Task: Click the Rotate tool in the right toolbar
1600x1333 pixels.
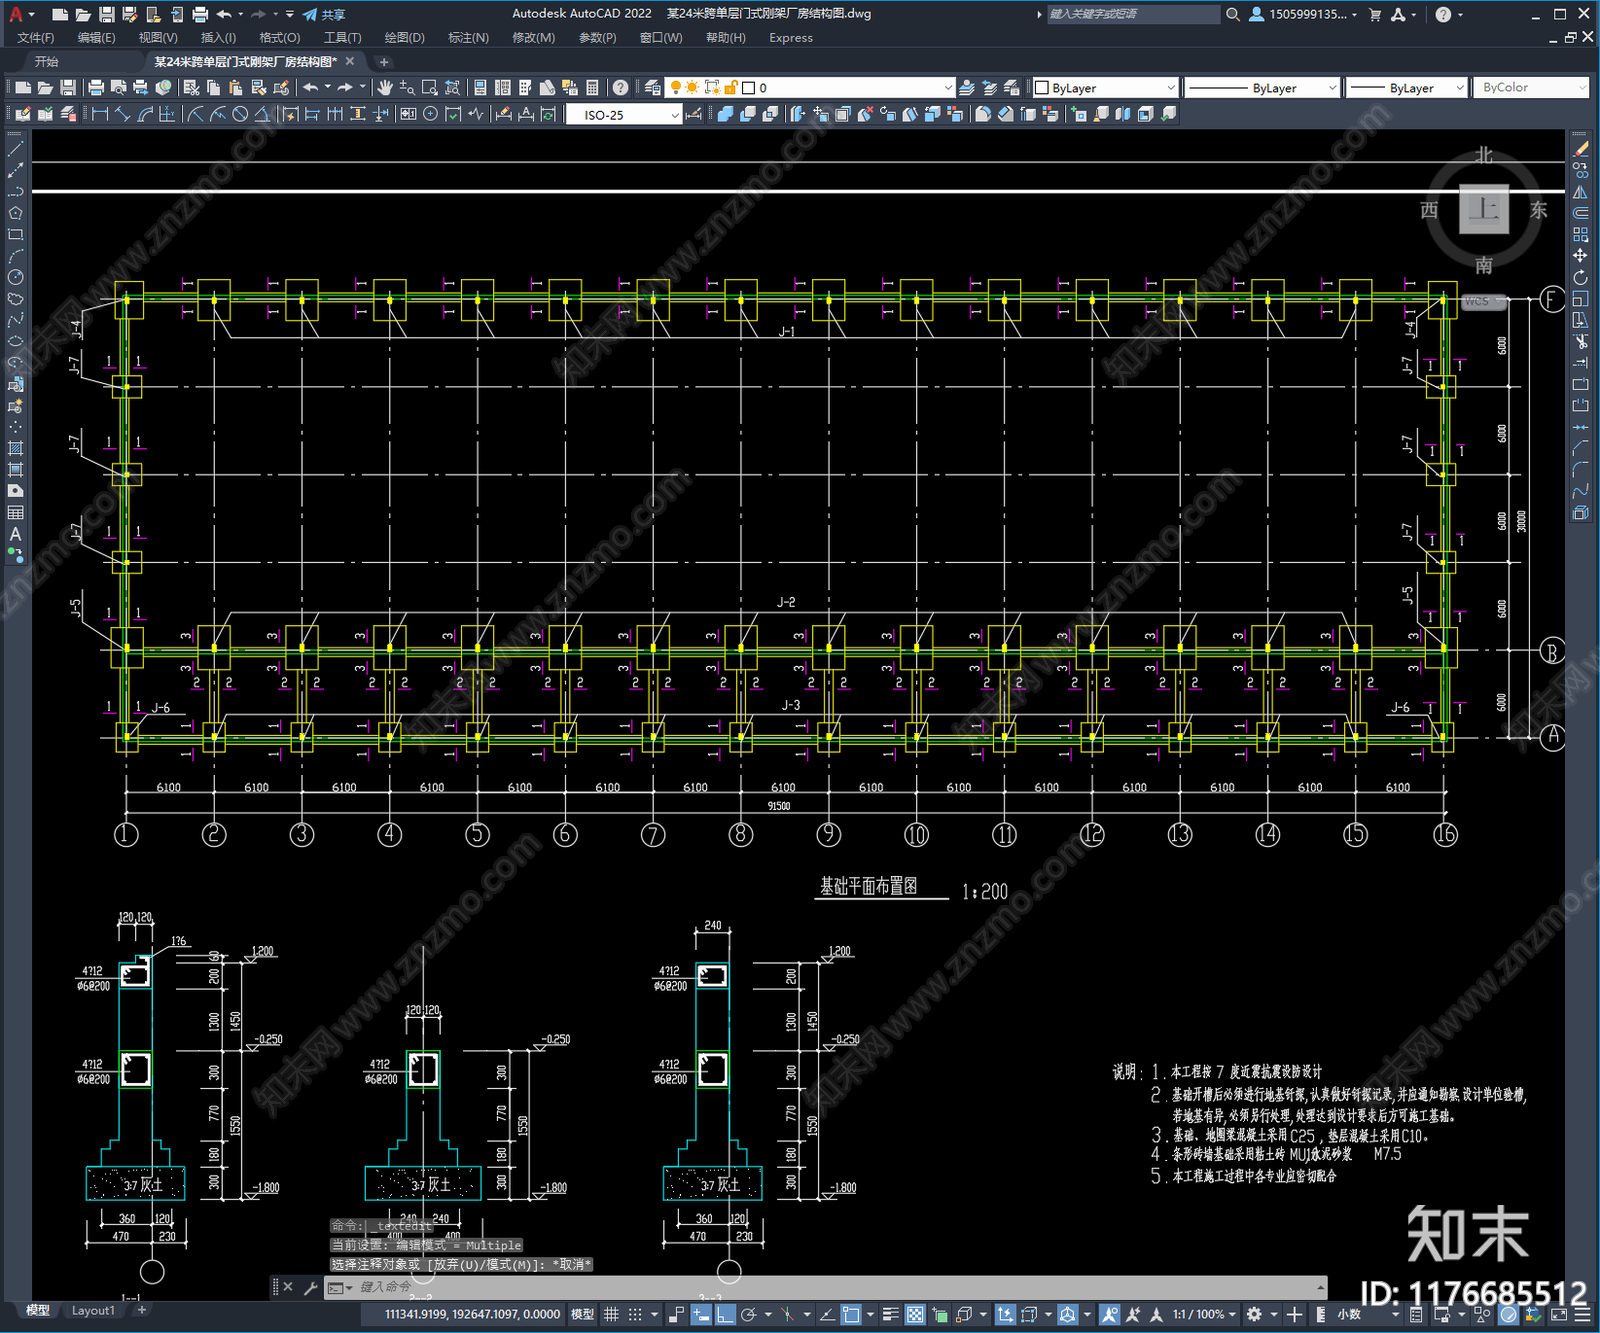Action: 1580,278
